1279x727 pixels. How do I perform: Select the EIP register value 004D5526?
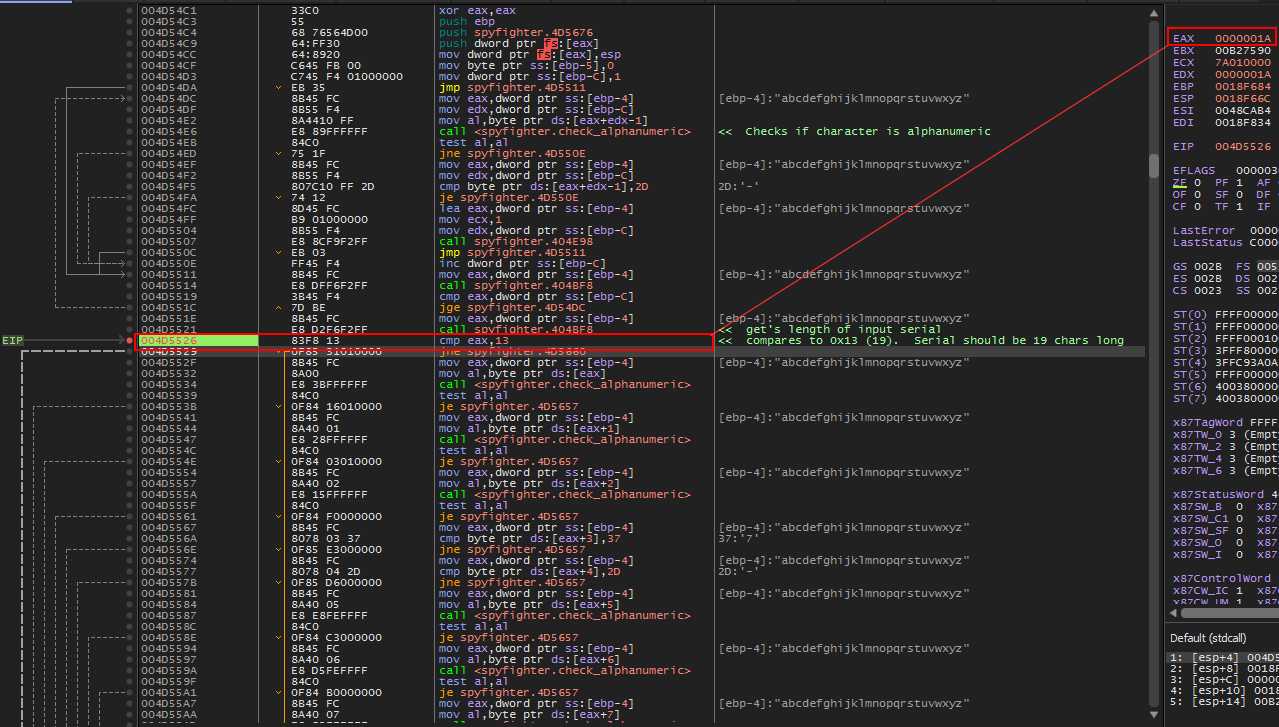tap(1243, 146)
